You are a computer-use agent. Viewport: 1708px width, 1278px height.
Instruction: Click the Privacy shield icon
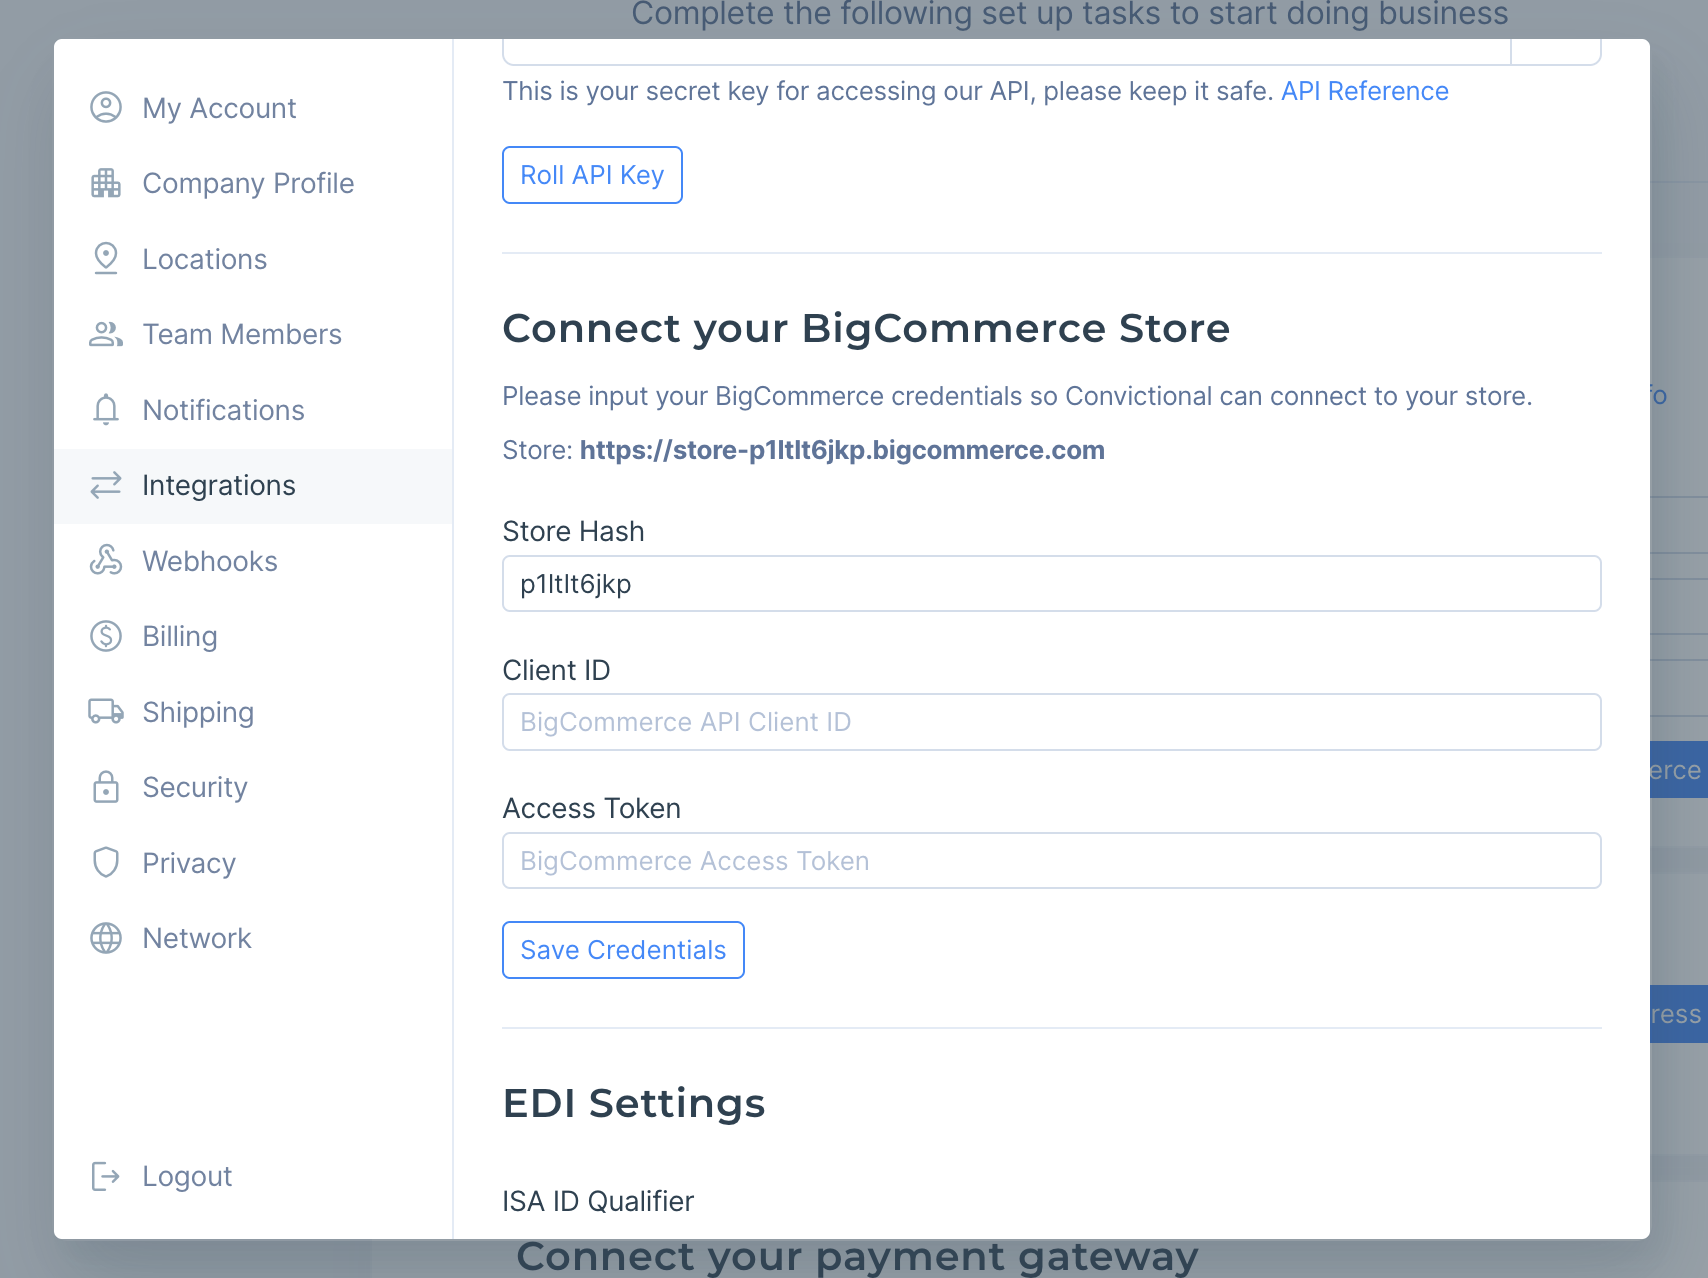pos(106,862)
